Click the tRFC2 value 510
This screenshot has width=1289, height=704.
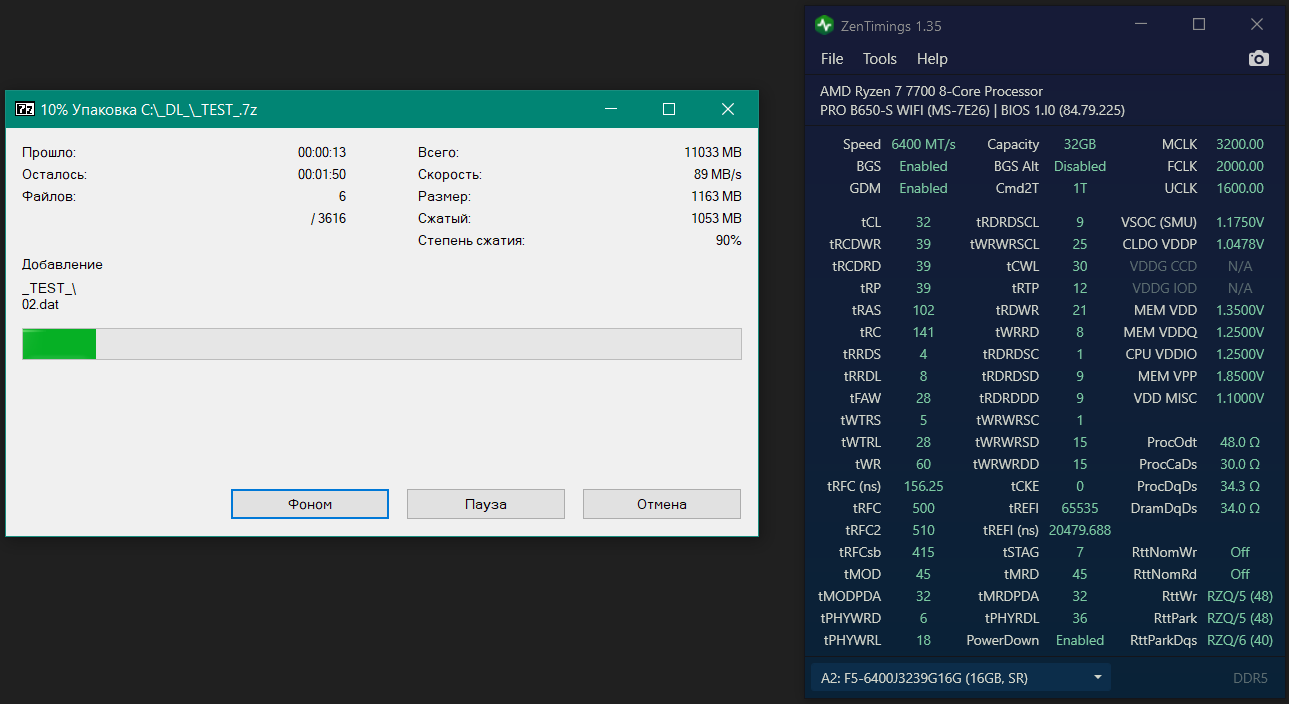[923, 530]
